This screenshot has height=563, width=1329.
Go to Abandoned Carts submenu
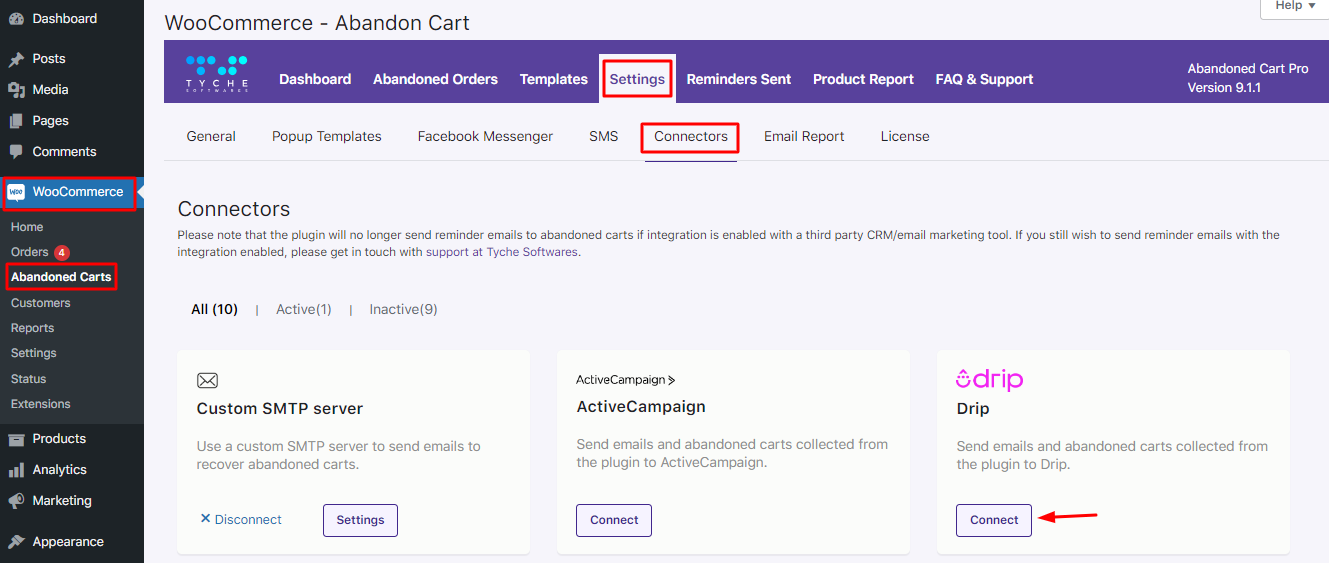point(61,277)
